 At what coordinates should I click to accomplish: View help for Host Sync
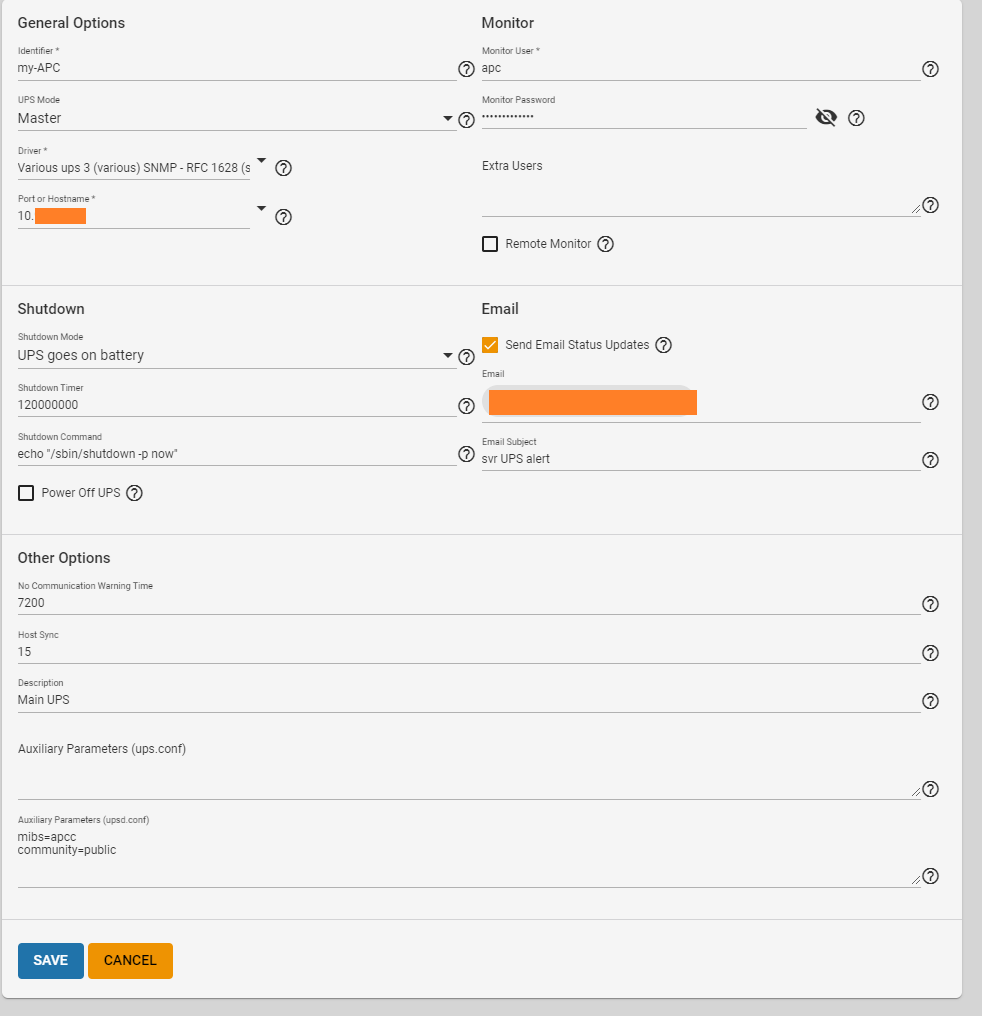pyautogui.click(x=930, y=653)
